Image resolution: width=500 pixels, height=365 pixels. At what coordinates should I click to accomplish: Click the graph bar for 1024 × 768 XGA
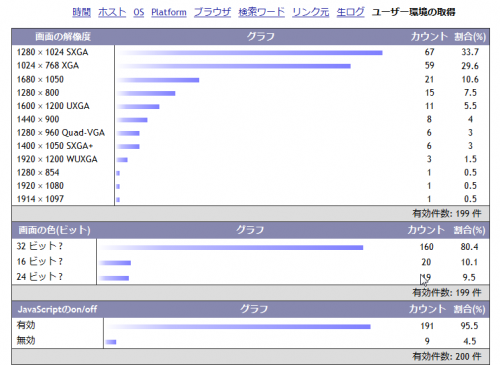pos(234,66)
